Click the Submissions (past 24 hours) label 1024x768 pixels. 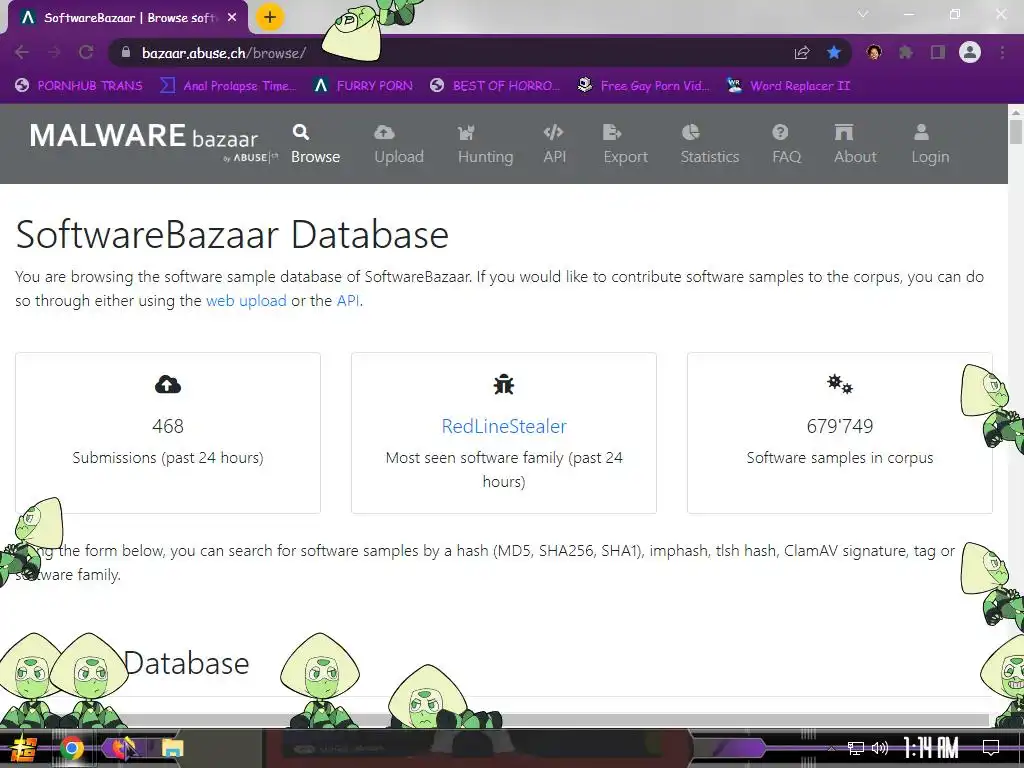[x=168, y=458]
